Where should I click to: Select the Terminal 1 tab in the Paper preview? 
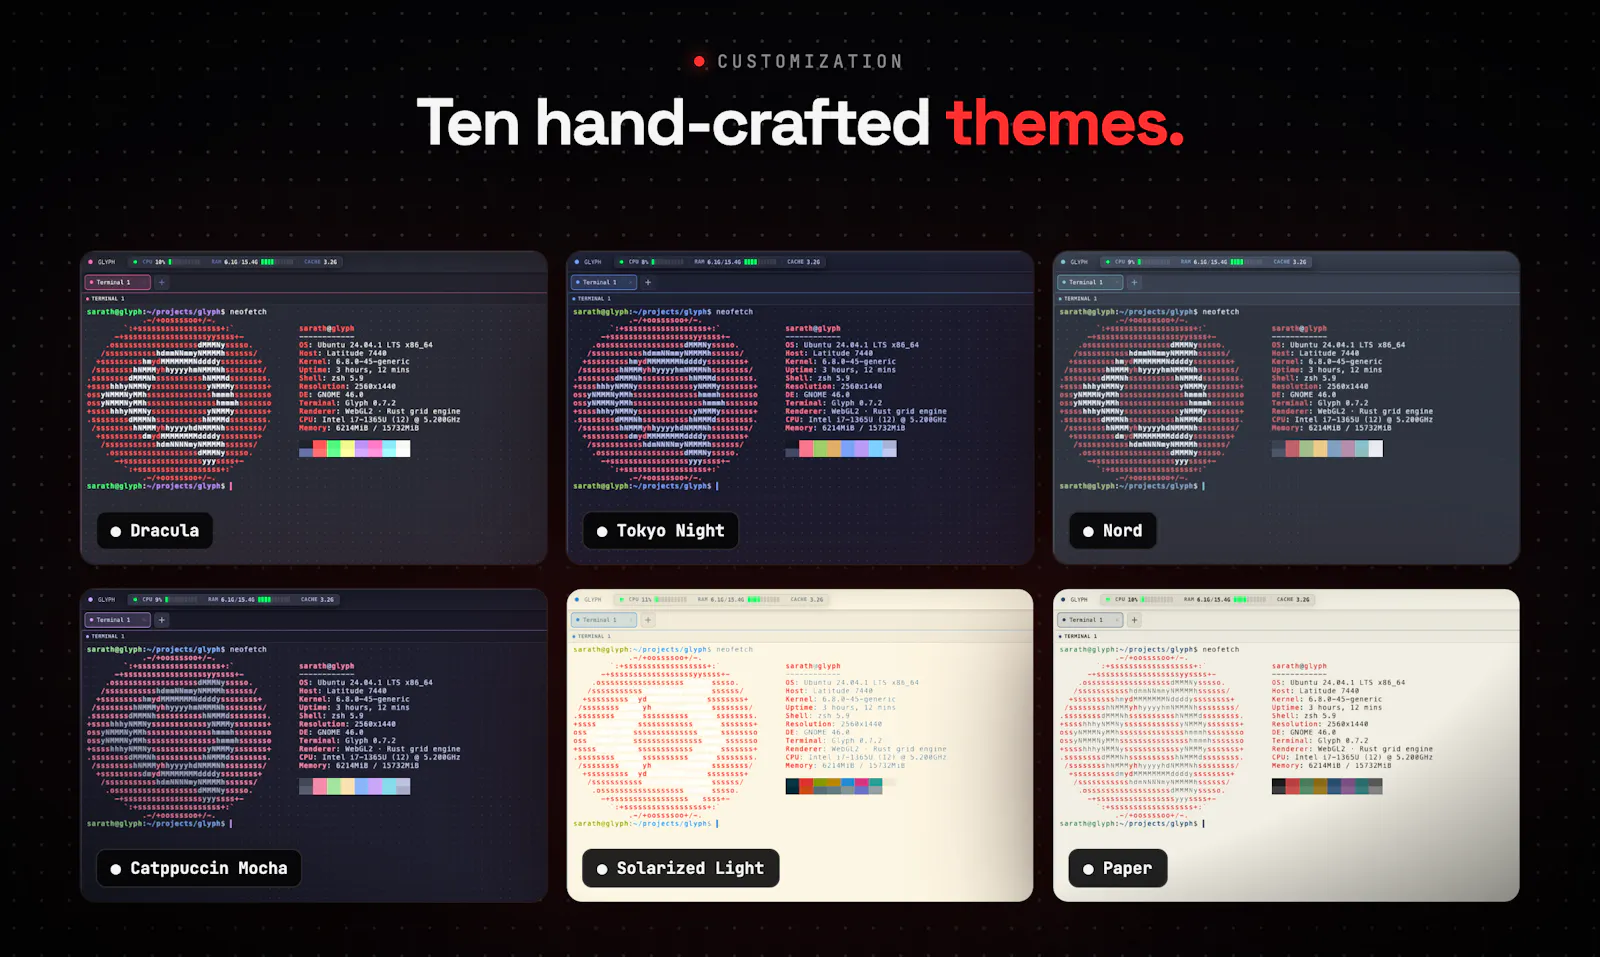pyautogui.click(x=1089, y=620)
